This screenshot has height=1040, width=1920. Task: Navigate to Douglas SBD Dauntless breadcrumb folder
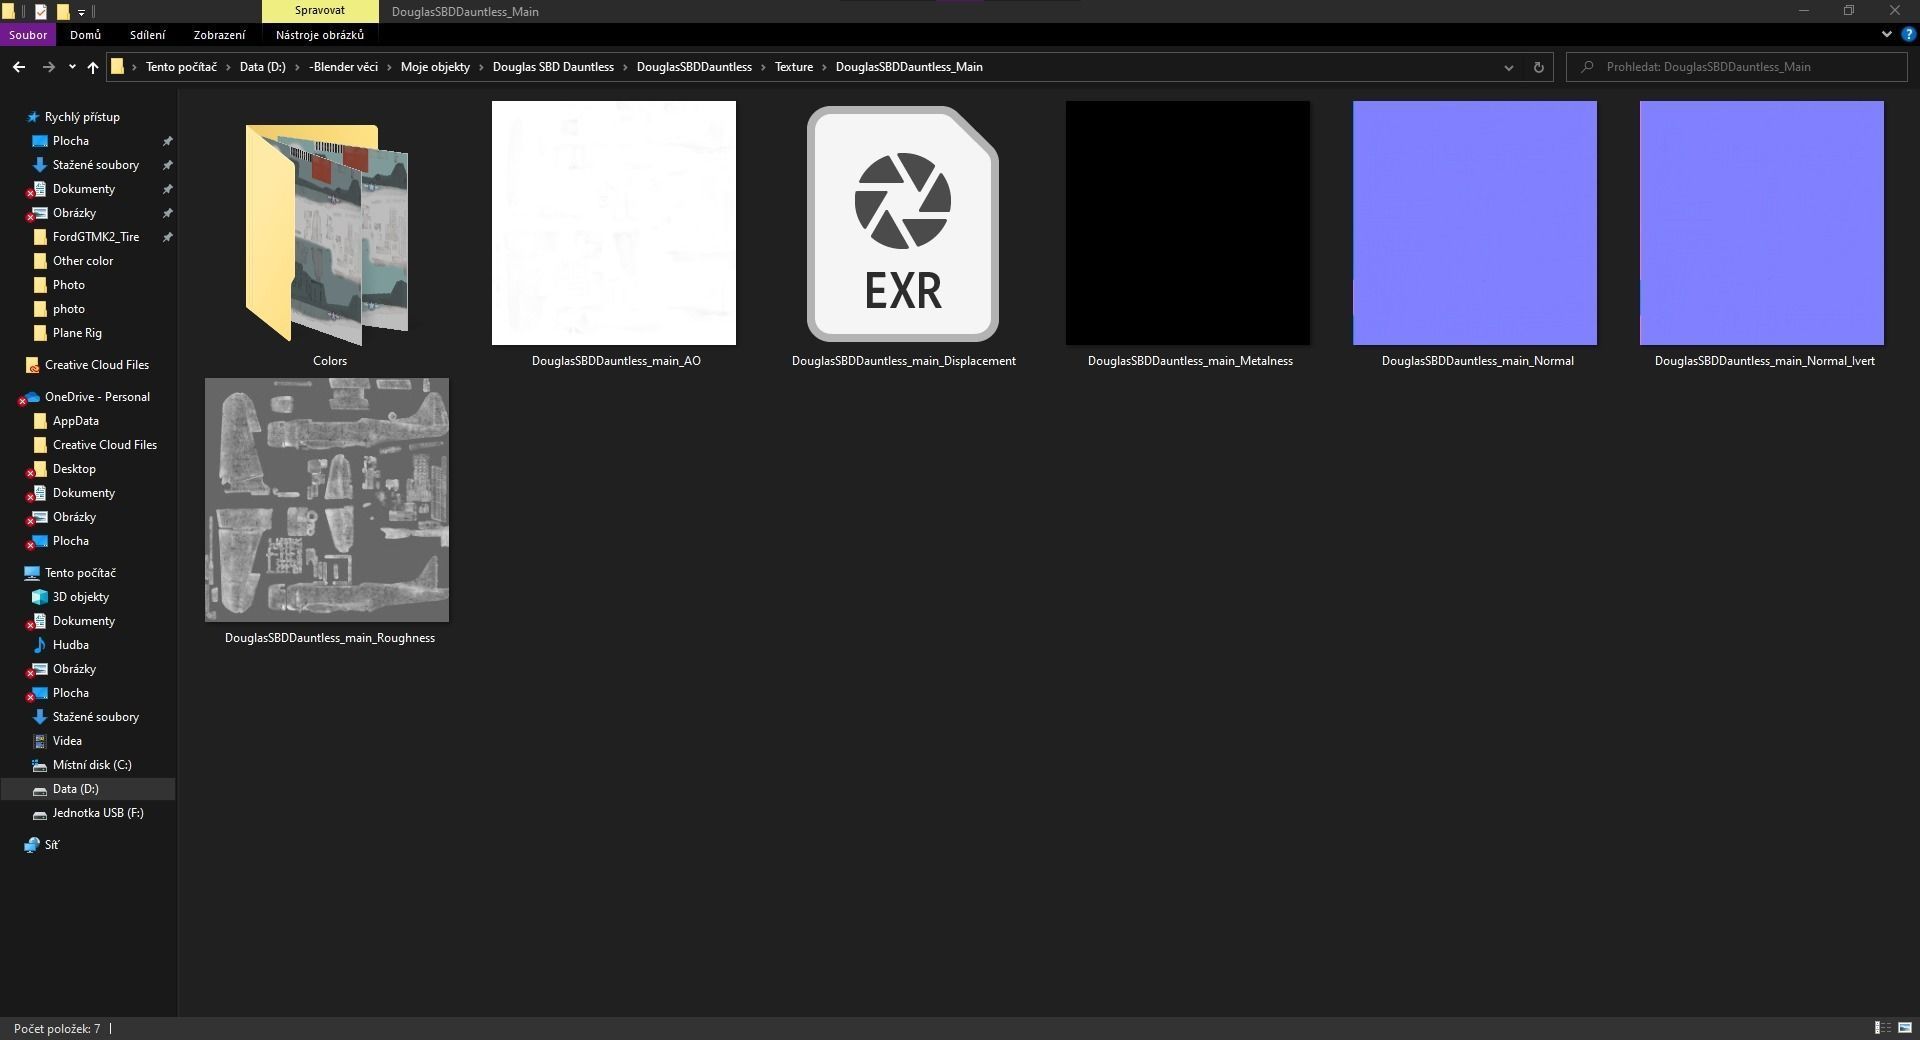point(553,67)
